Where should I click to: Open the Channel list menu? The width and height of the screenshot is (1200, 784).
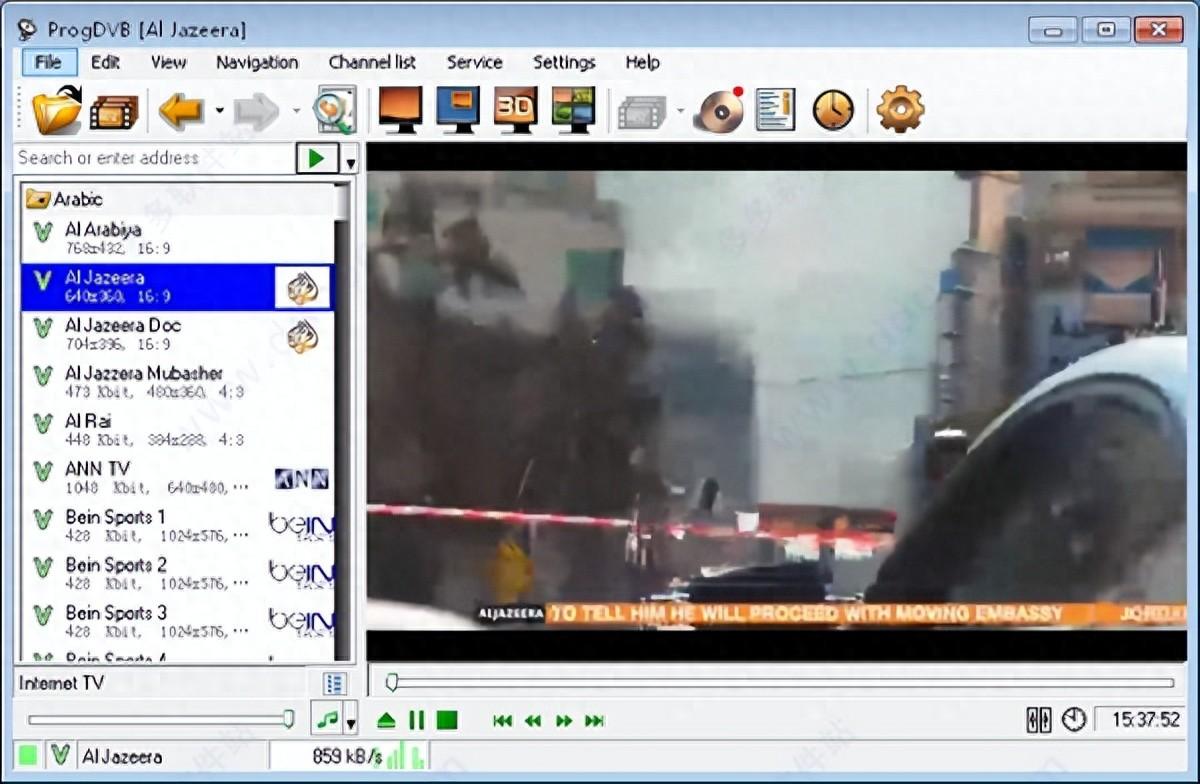(372, 62)
